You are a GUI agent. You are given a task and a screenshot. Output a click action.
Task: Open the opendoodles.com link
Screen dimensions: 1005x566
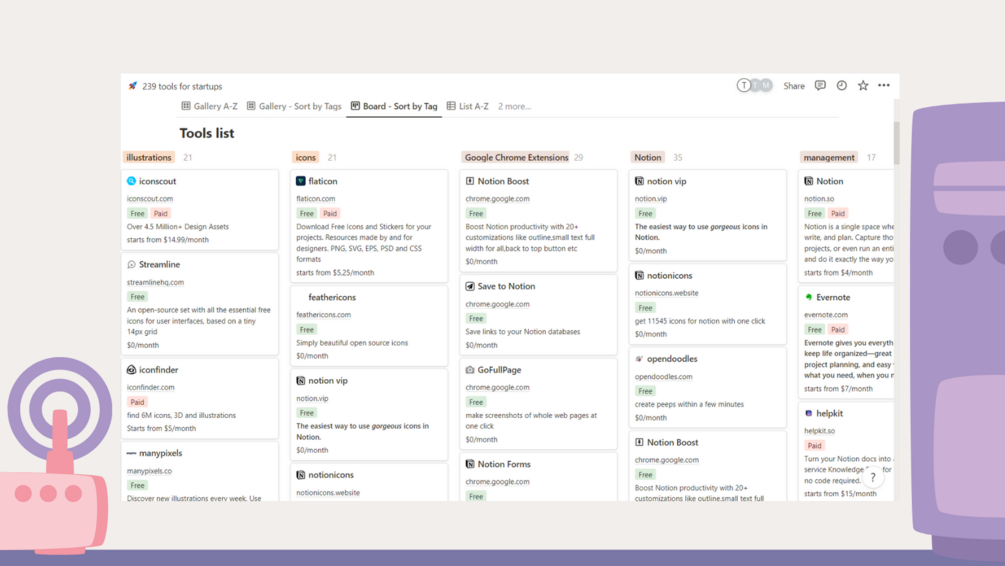click(663, 377)
